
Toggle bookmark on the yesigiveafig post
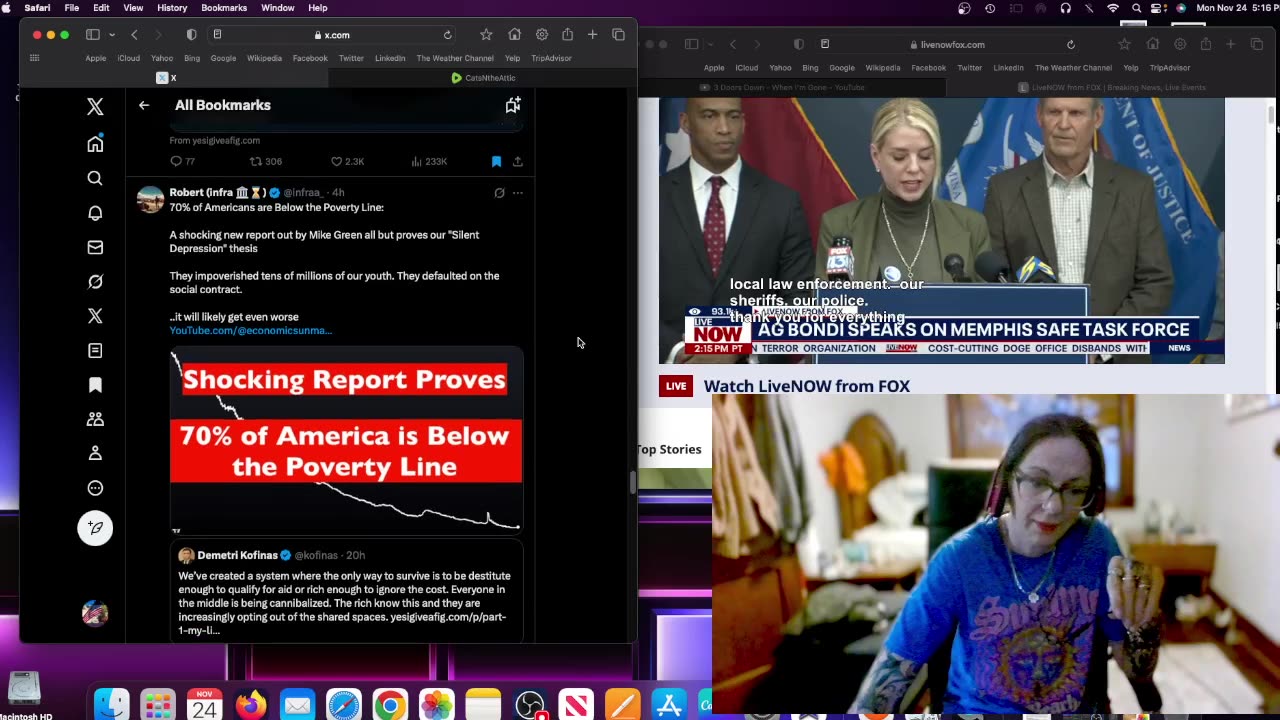(x=496, y=161)
